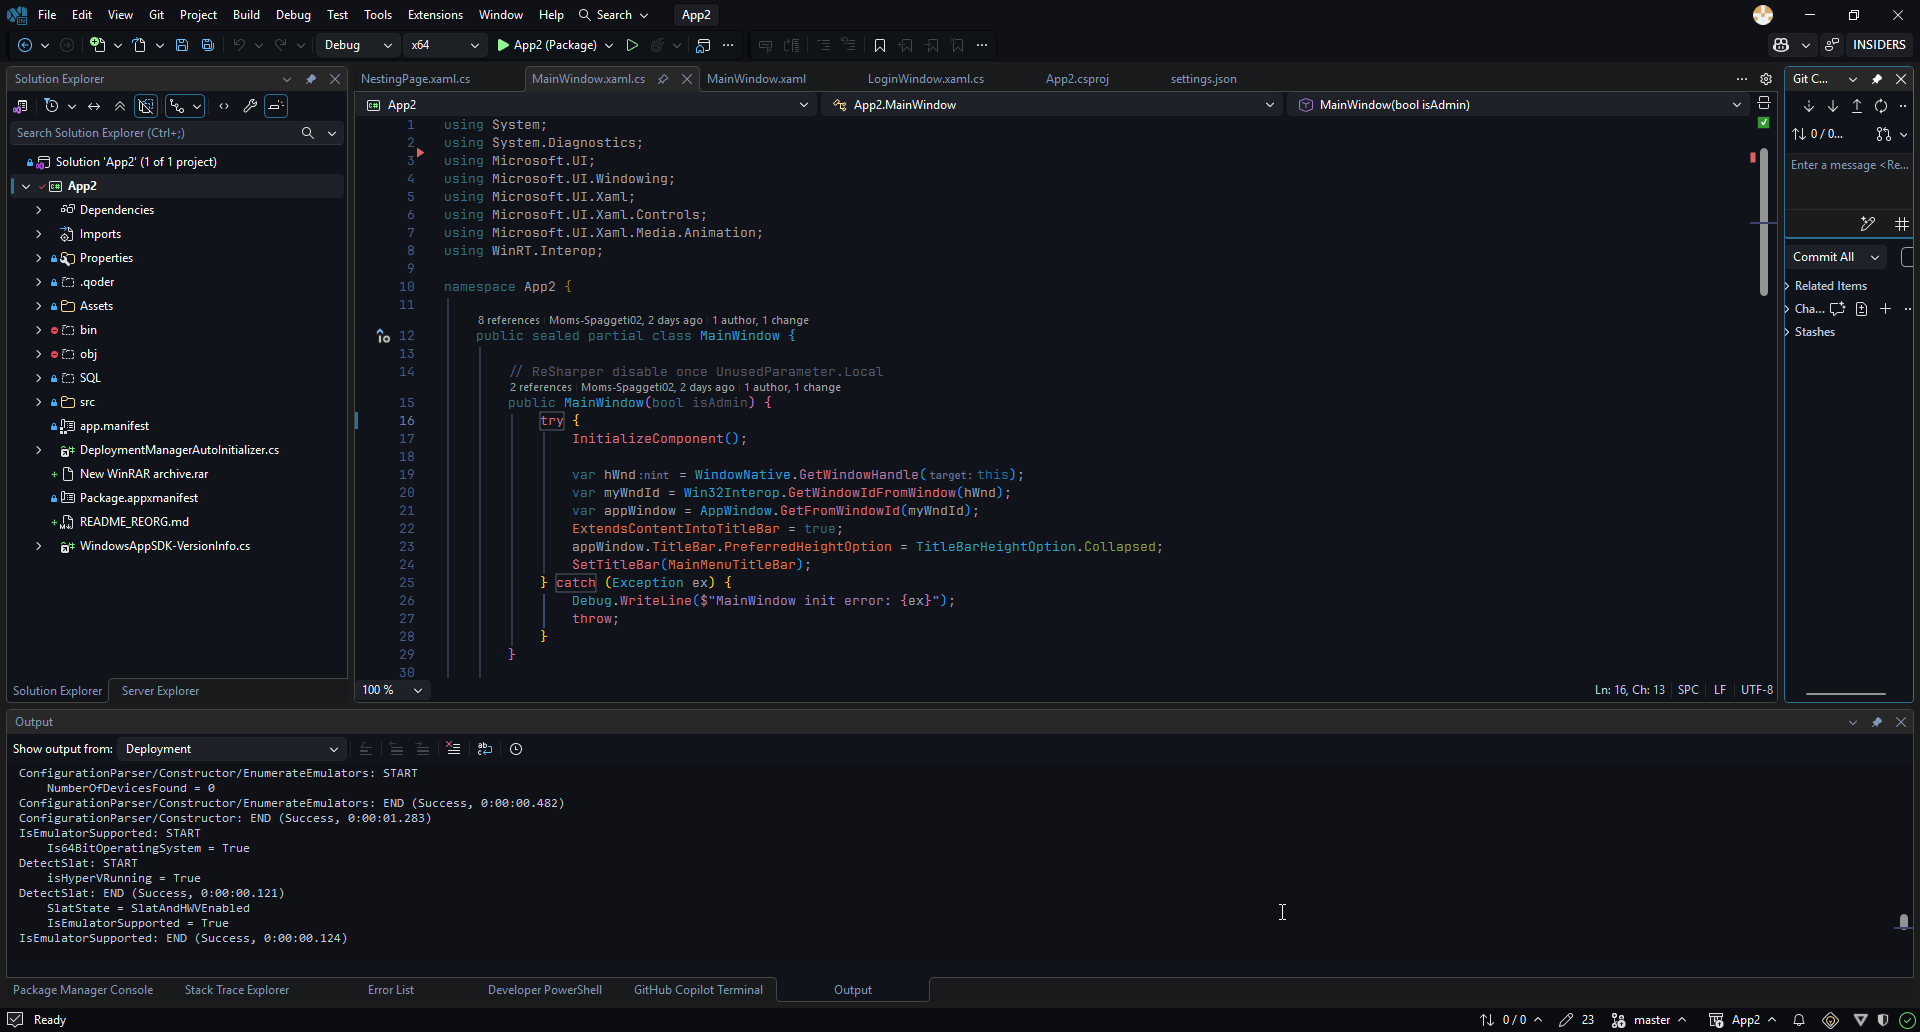Click Collapse All in Solution Explorer
Screen dimensions: 1920x1032
tap(120, 106)
